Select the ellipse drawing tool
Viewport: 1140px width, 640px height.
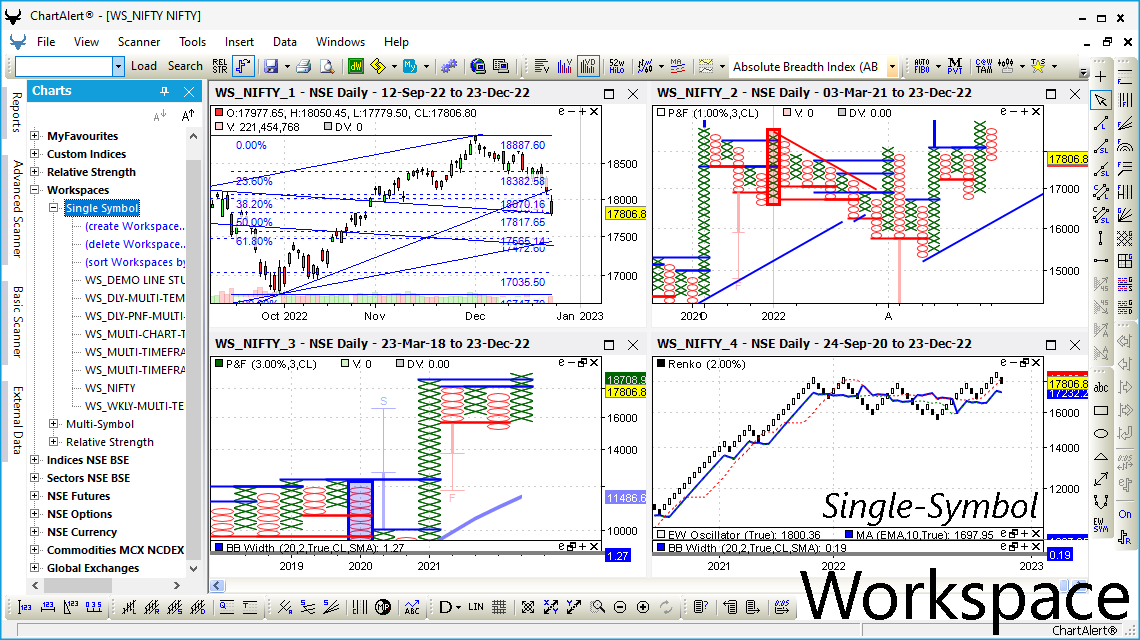click(1101, 433)
